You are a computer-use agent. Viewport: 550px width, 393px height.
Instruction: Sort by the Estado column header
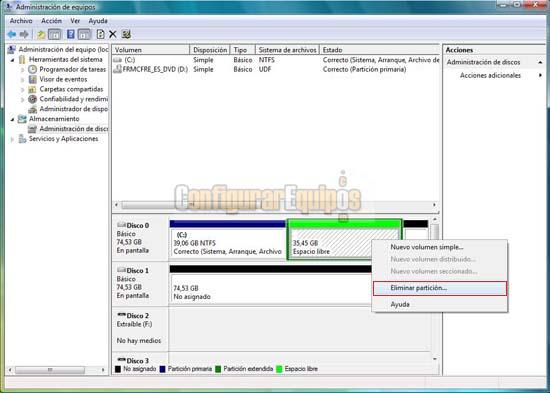pyautogui.click(x=380, y=50)
